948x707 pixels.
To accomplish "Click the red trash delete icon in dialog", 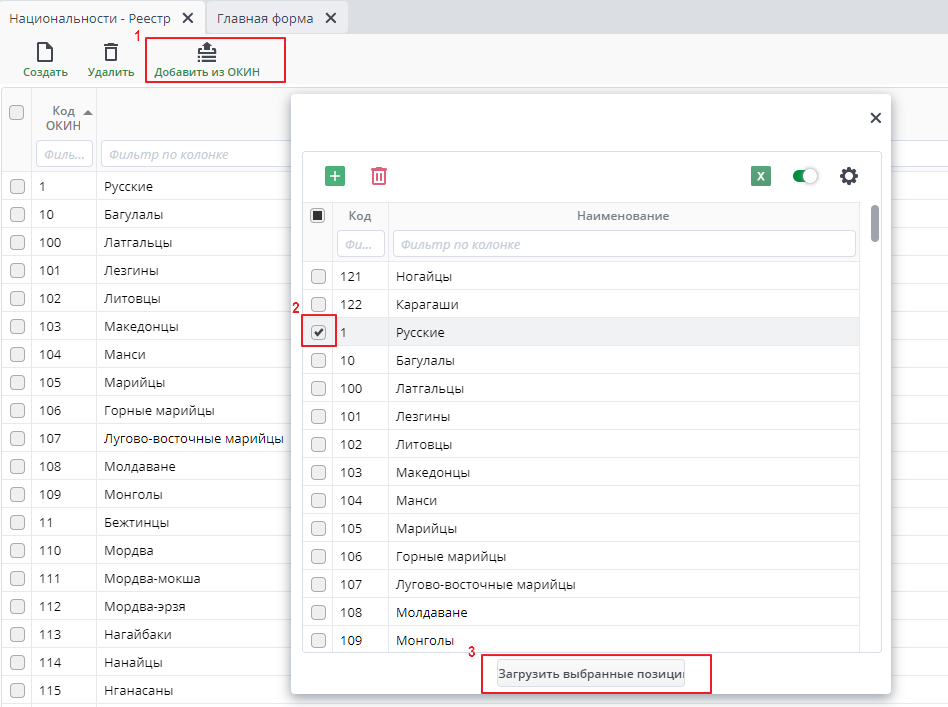I will tap(379, 176).
